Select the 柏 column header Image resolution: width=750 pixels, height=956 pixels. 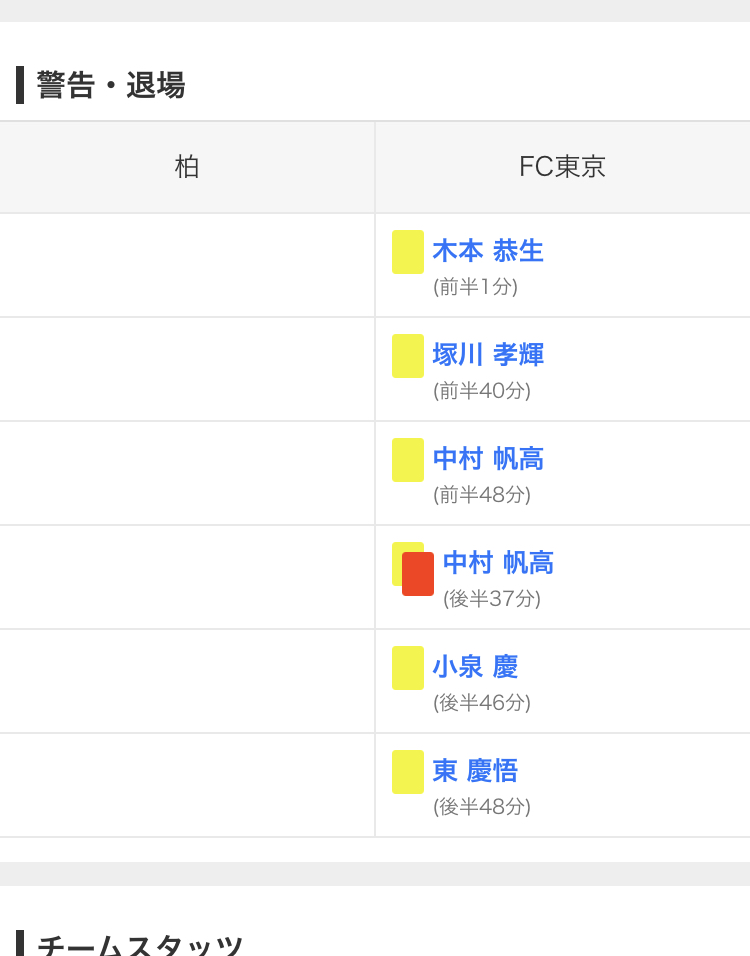(x=187, y=167)
